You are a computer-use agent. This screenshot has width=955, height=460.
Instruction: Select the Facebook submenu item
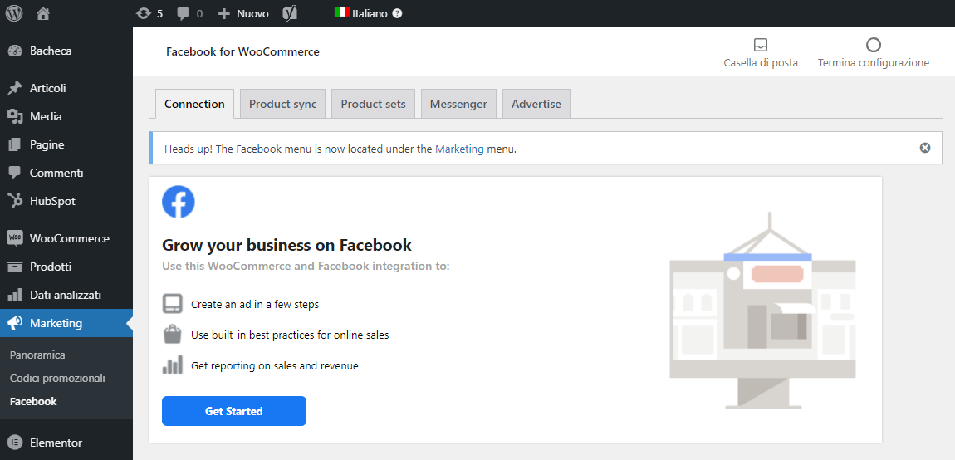pyautogui.click(x=33, y=402)
